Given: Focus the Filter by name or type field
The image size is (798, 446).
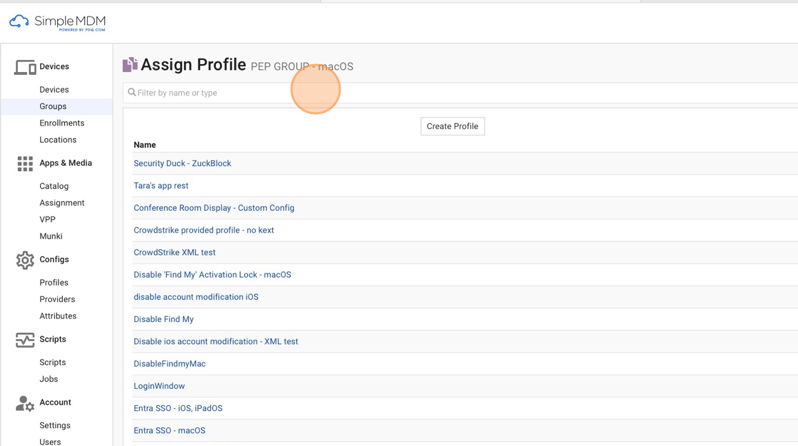Looking at the screenshot, I should point(460,93).
